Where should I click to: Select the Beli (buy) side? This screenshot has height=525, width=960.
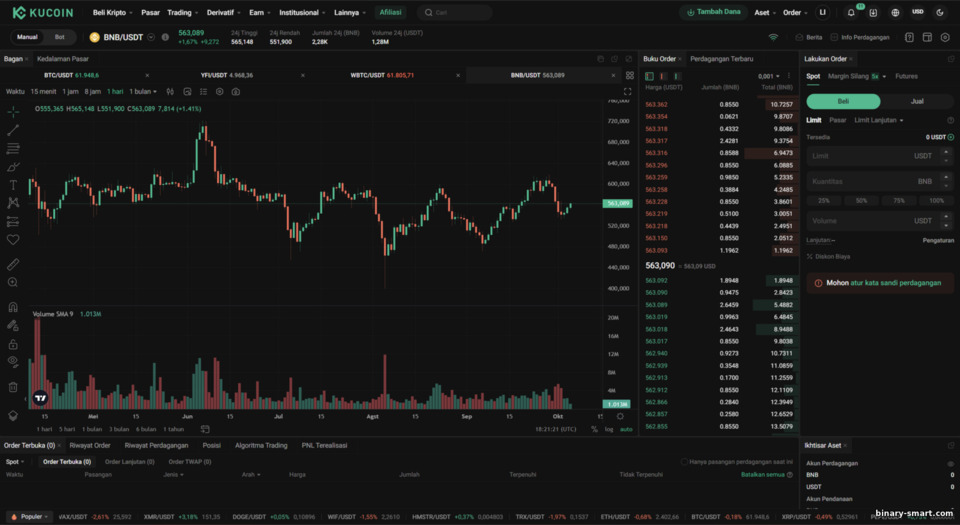click(x=843, y=101)
